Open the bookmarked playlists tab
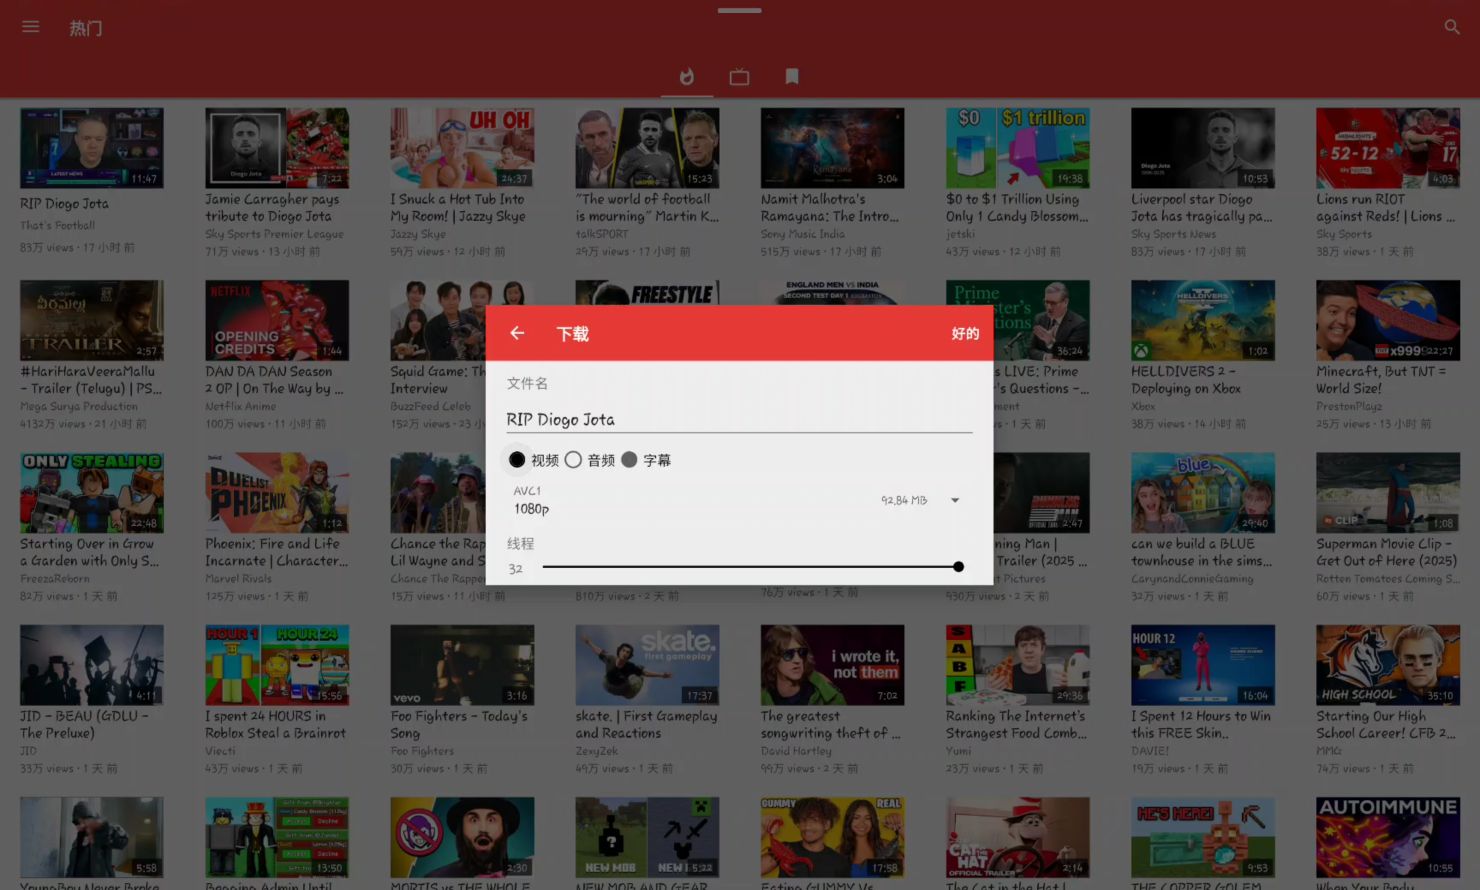 [792, 77]
